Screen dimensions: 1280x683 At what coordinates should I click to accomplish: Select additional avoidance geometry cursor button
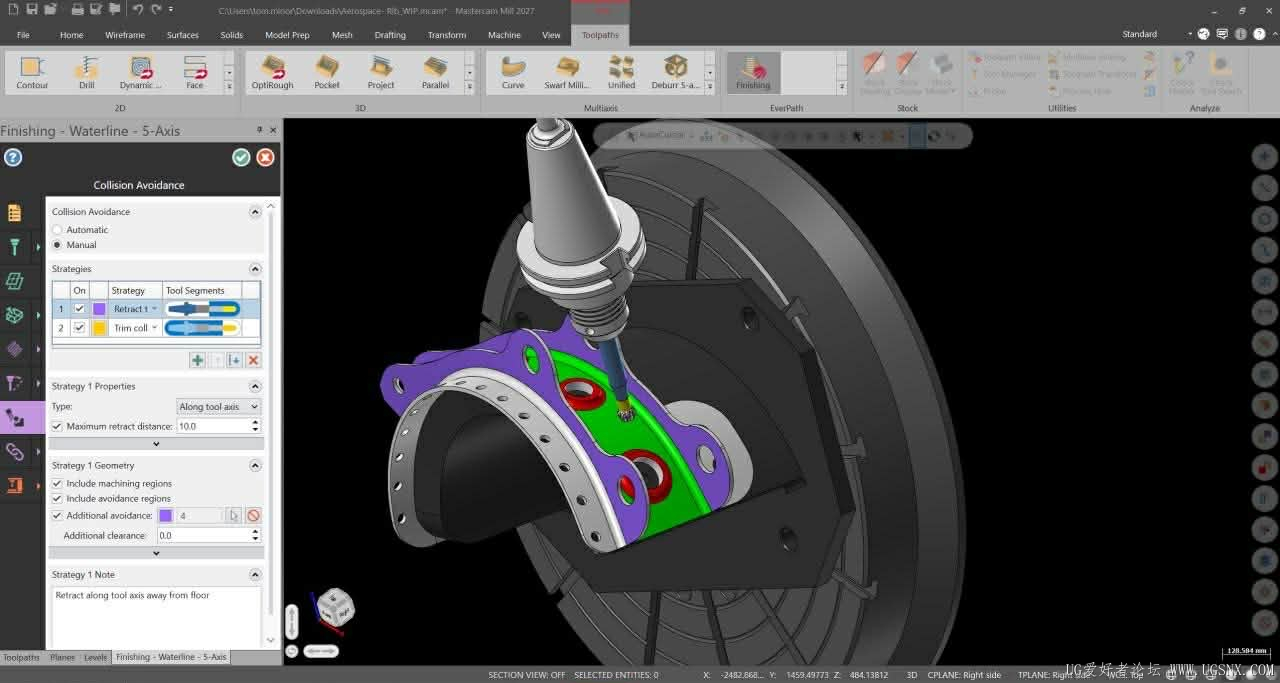[233, 516]
